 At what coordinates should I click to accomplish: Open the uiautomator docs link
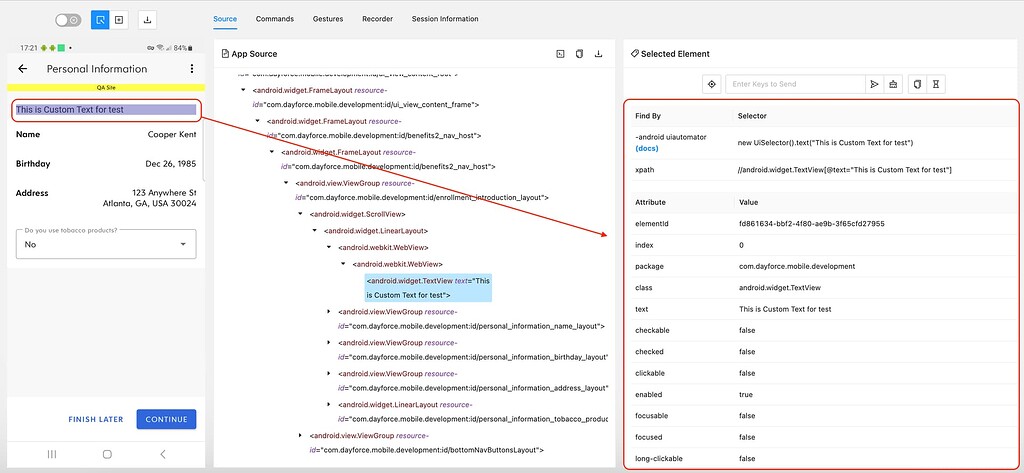647,148
